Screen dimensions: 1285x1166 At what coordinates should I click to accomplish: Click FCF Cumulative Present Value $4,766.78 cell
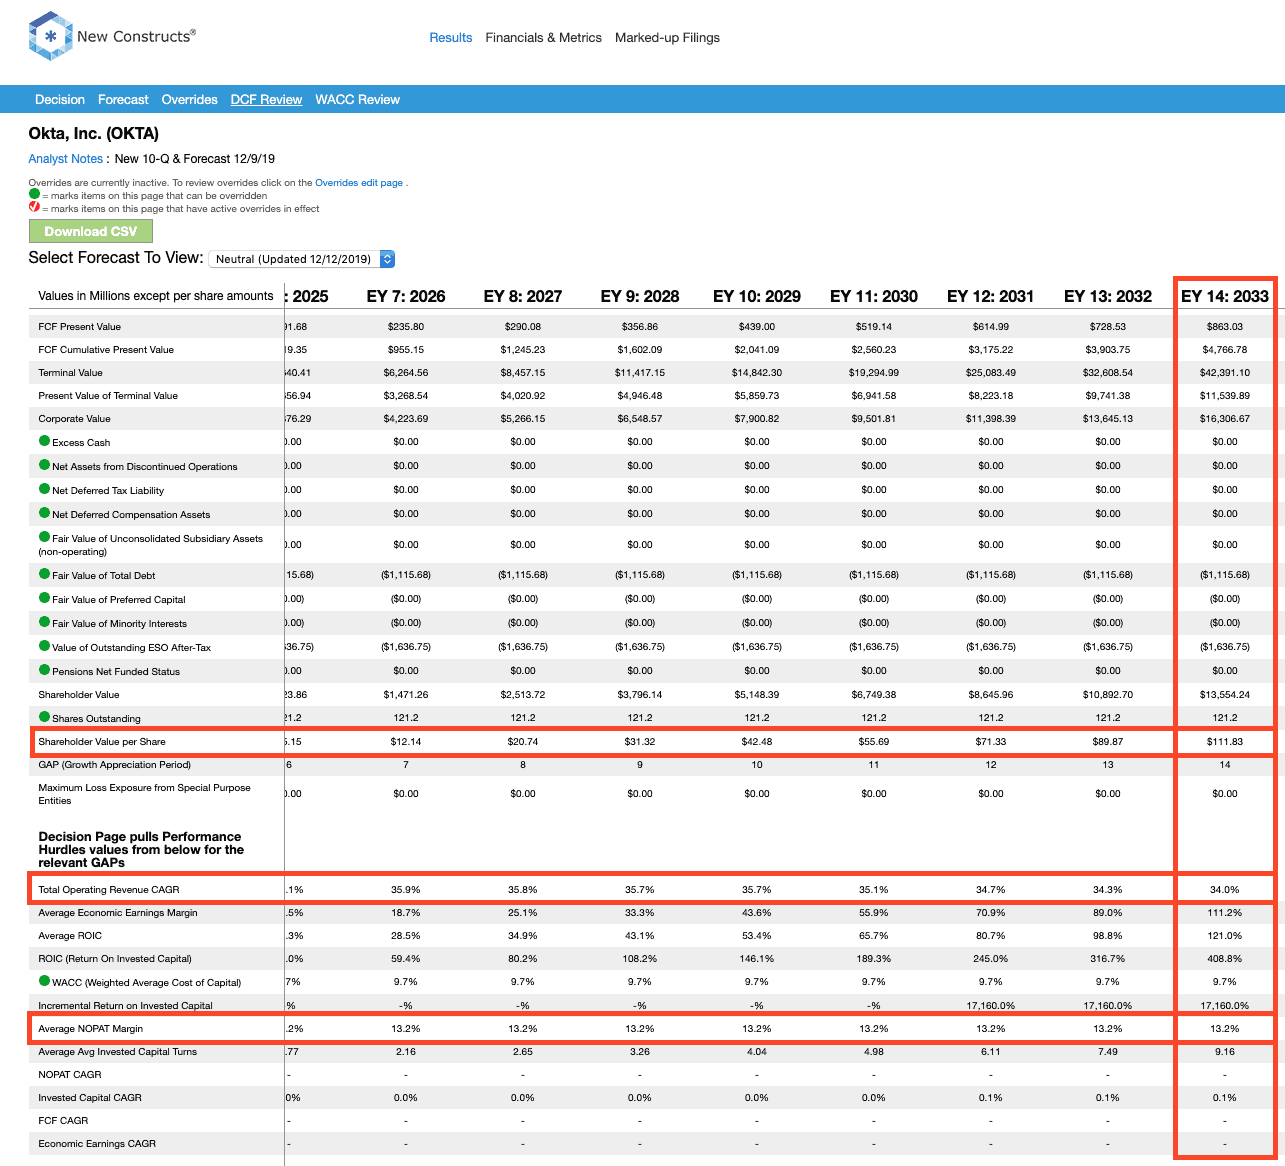click(1225, 350)
